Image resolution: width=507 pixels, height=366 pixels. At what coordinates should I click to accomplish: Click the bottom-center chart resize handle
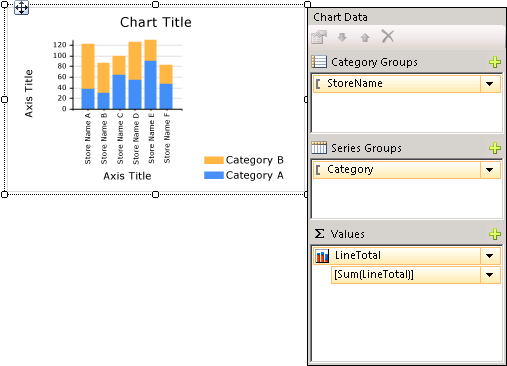[x=155, y=194]
